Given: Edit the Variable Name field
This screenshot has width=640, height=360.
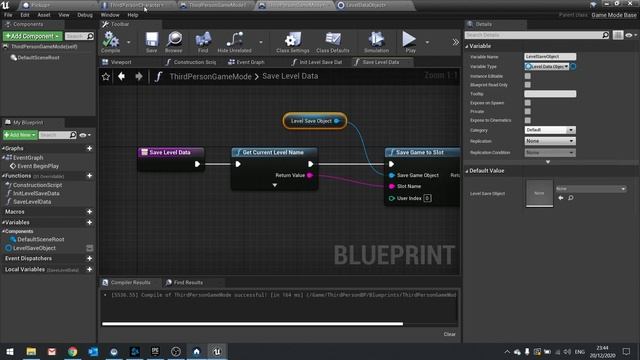Looking at the screenshot, I should coord(550,57).
